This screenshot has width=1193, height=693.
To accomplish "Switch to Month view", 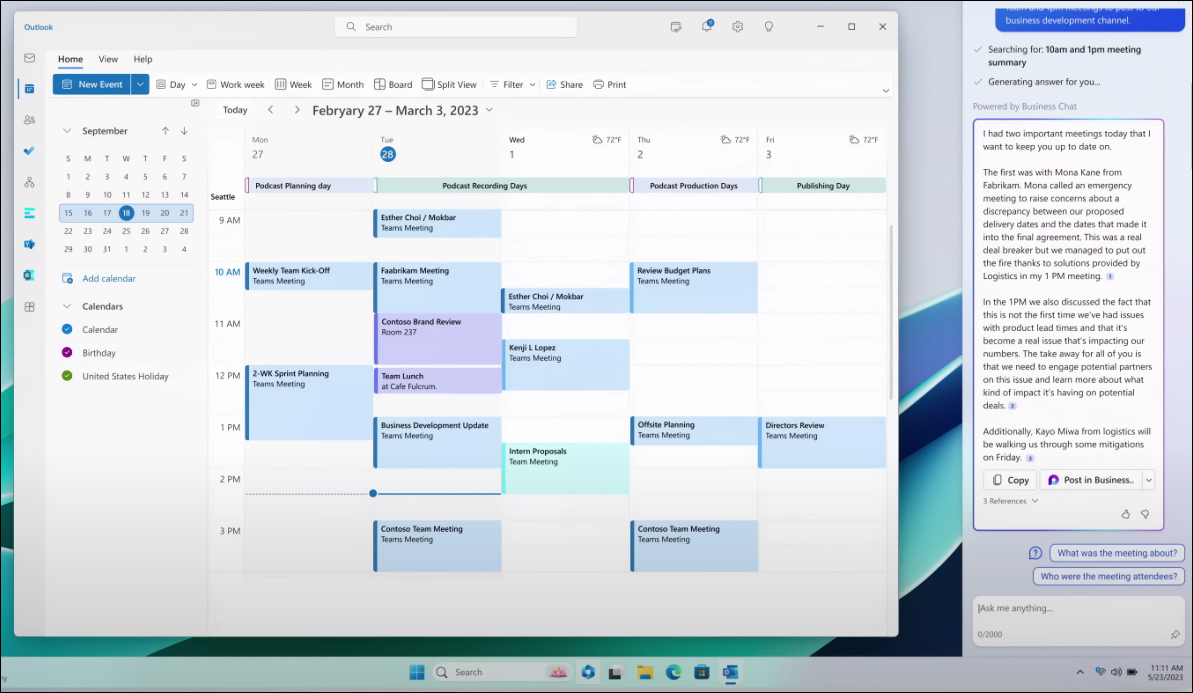I will 342,84.
